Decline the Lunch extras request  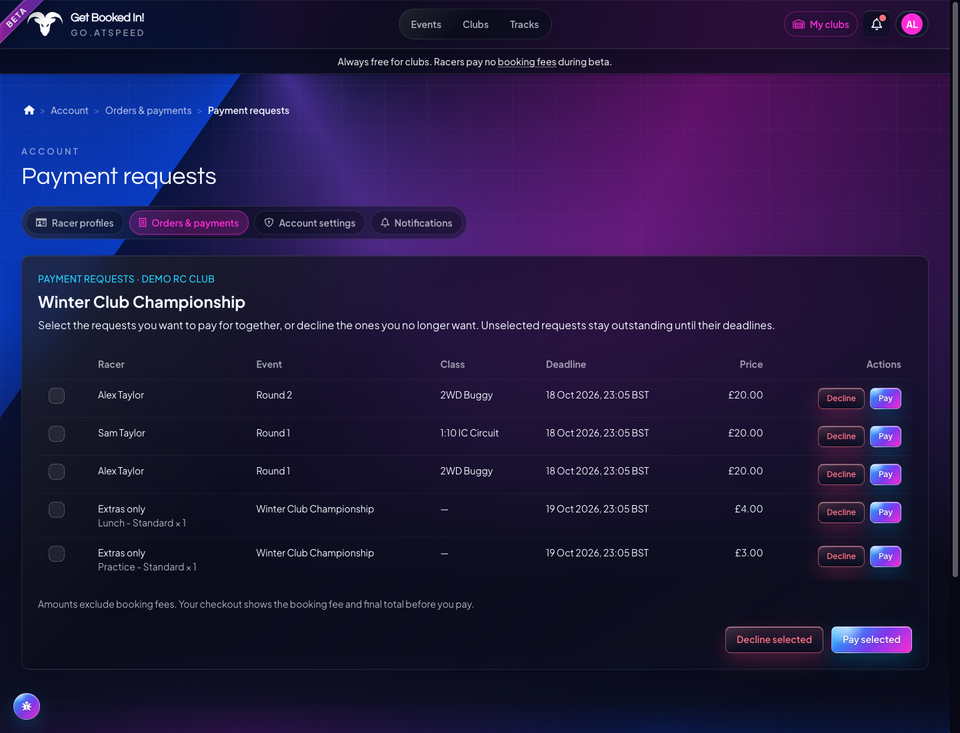[x=841, y=512]
